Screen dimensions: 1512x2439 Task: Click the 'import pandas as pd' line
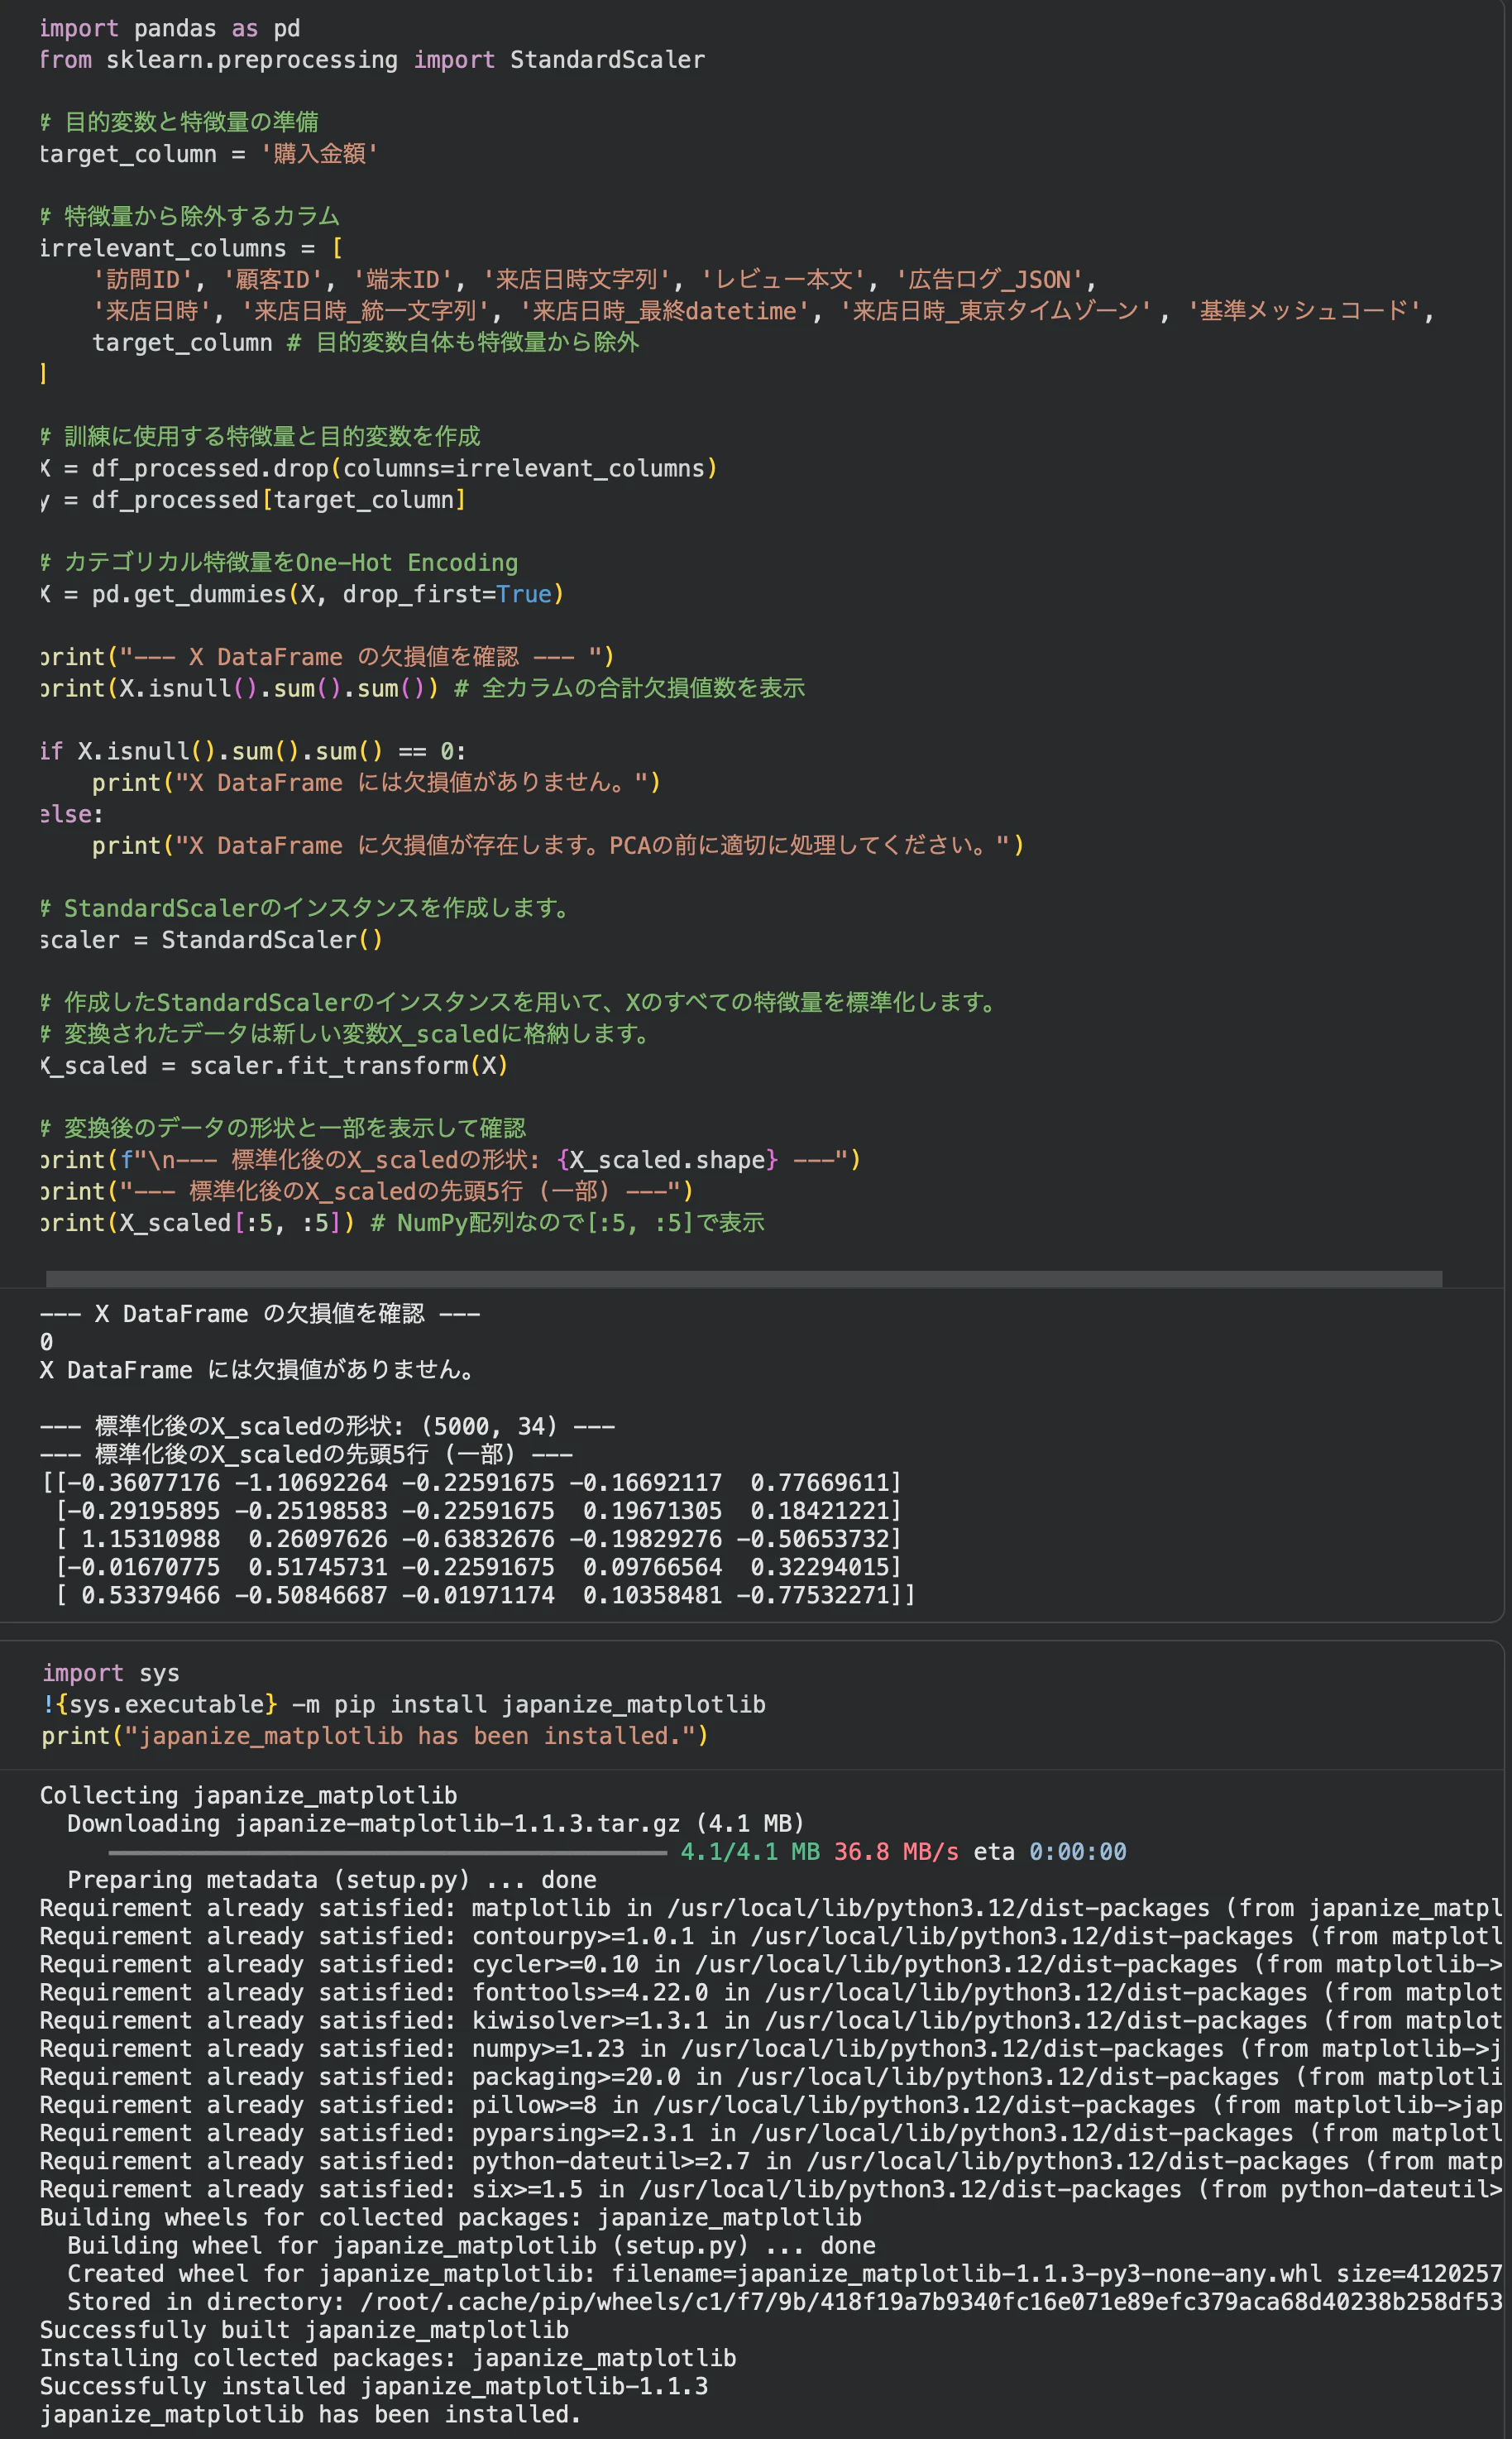click(x=170, y=29)
